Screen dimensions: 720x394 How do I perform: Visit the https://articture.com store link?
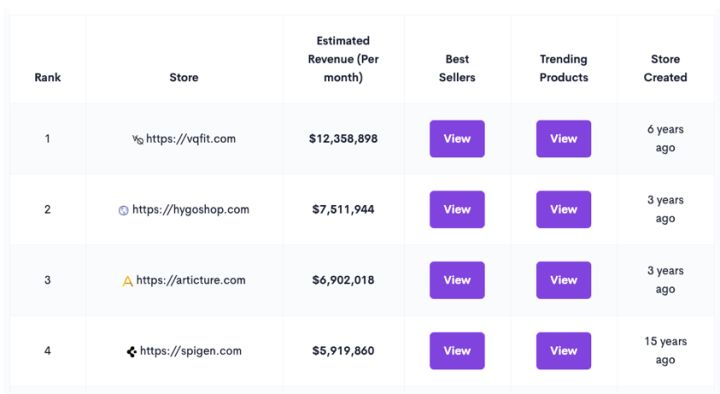point(191,280)
